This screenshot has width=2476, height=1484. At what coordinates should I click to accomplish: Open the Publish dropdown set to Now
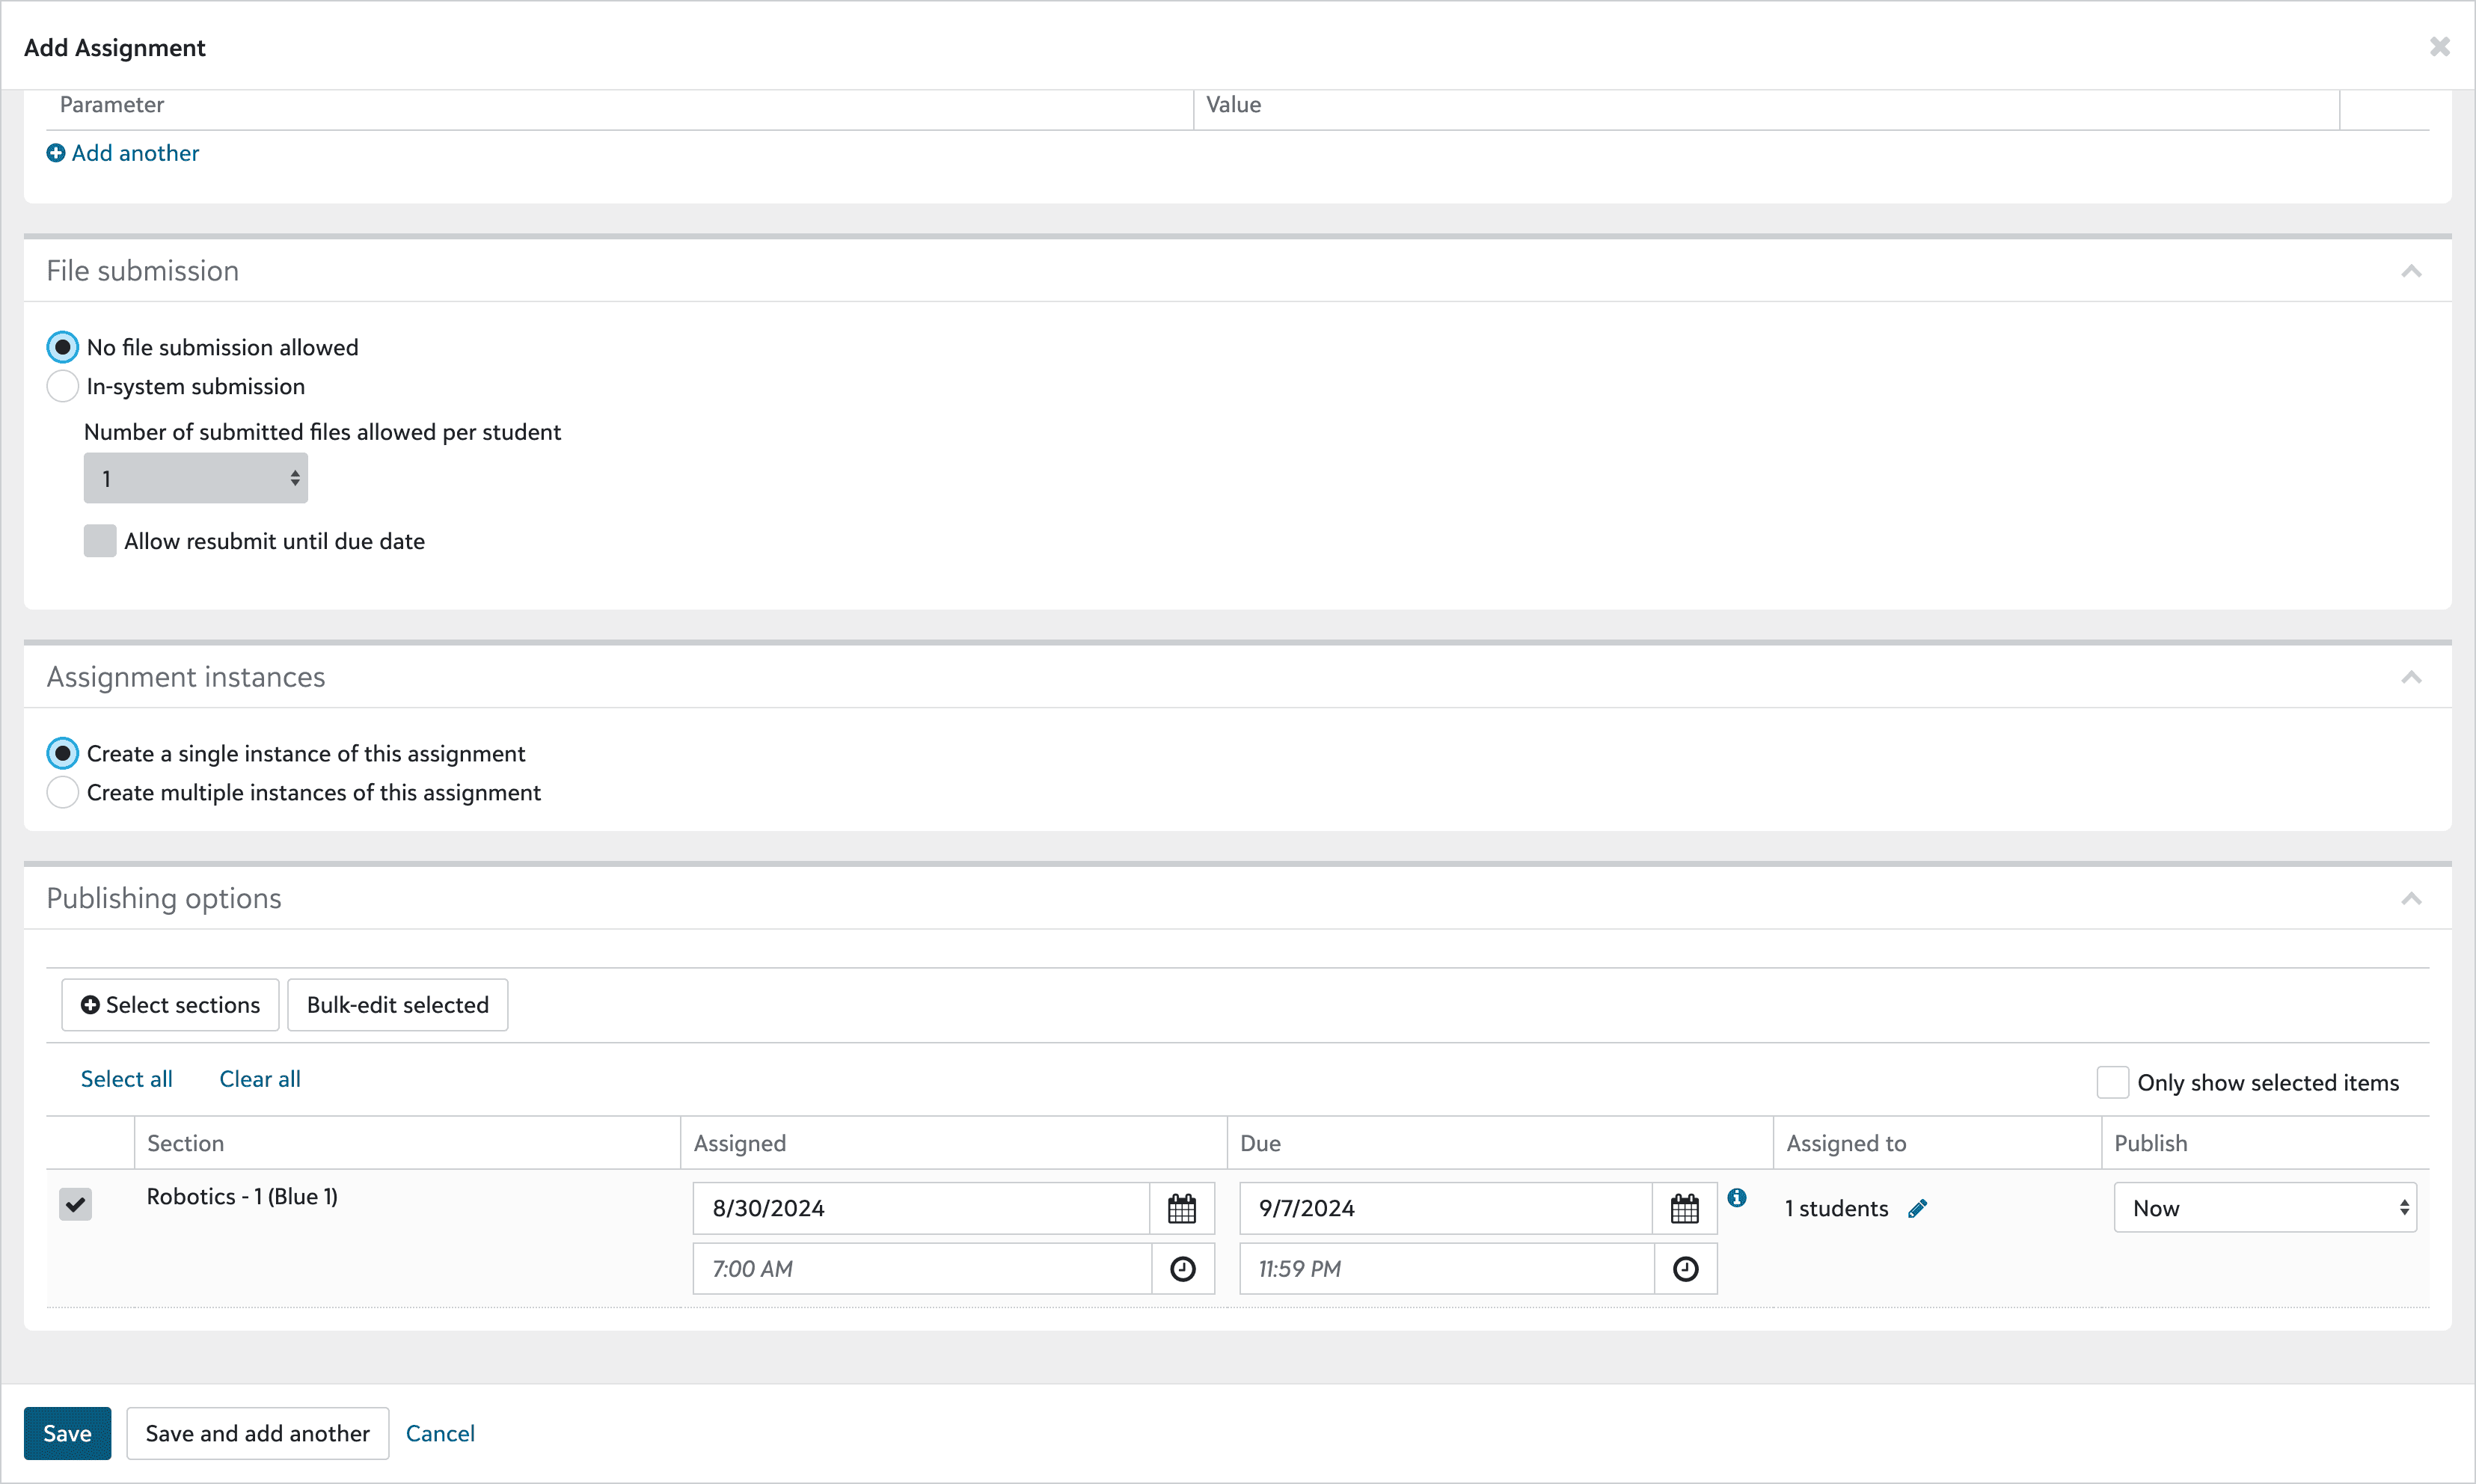[x=2265, y=1208]
